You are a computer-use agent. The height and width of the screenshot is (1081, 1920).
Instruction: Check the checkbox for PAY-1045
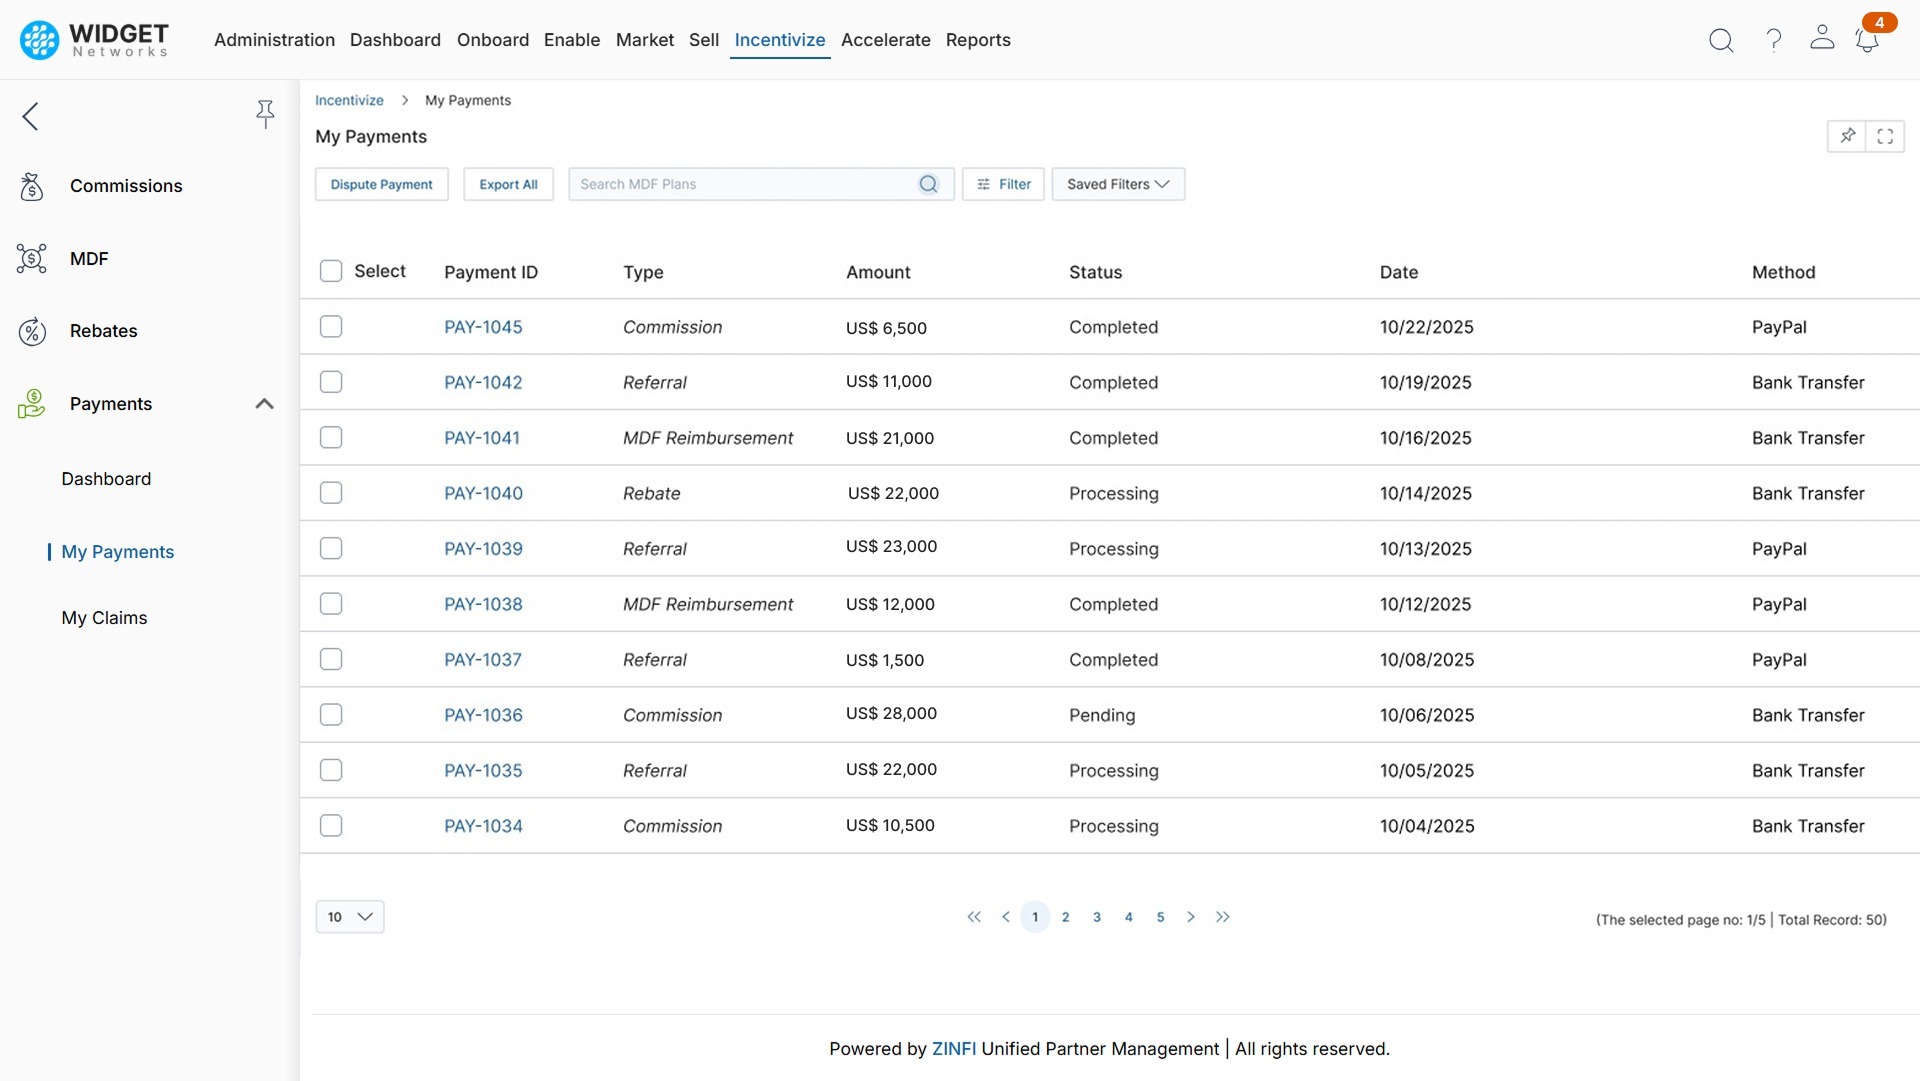(x=331, y=326)
